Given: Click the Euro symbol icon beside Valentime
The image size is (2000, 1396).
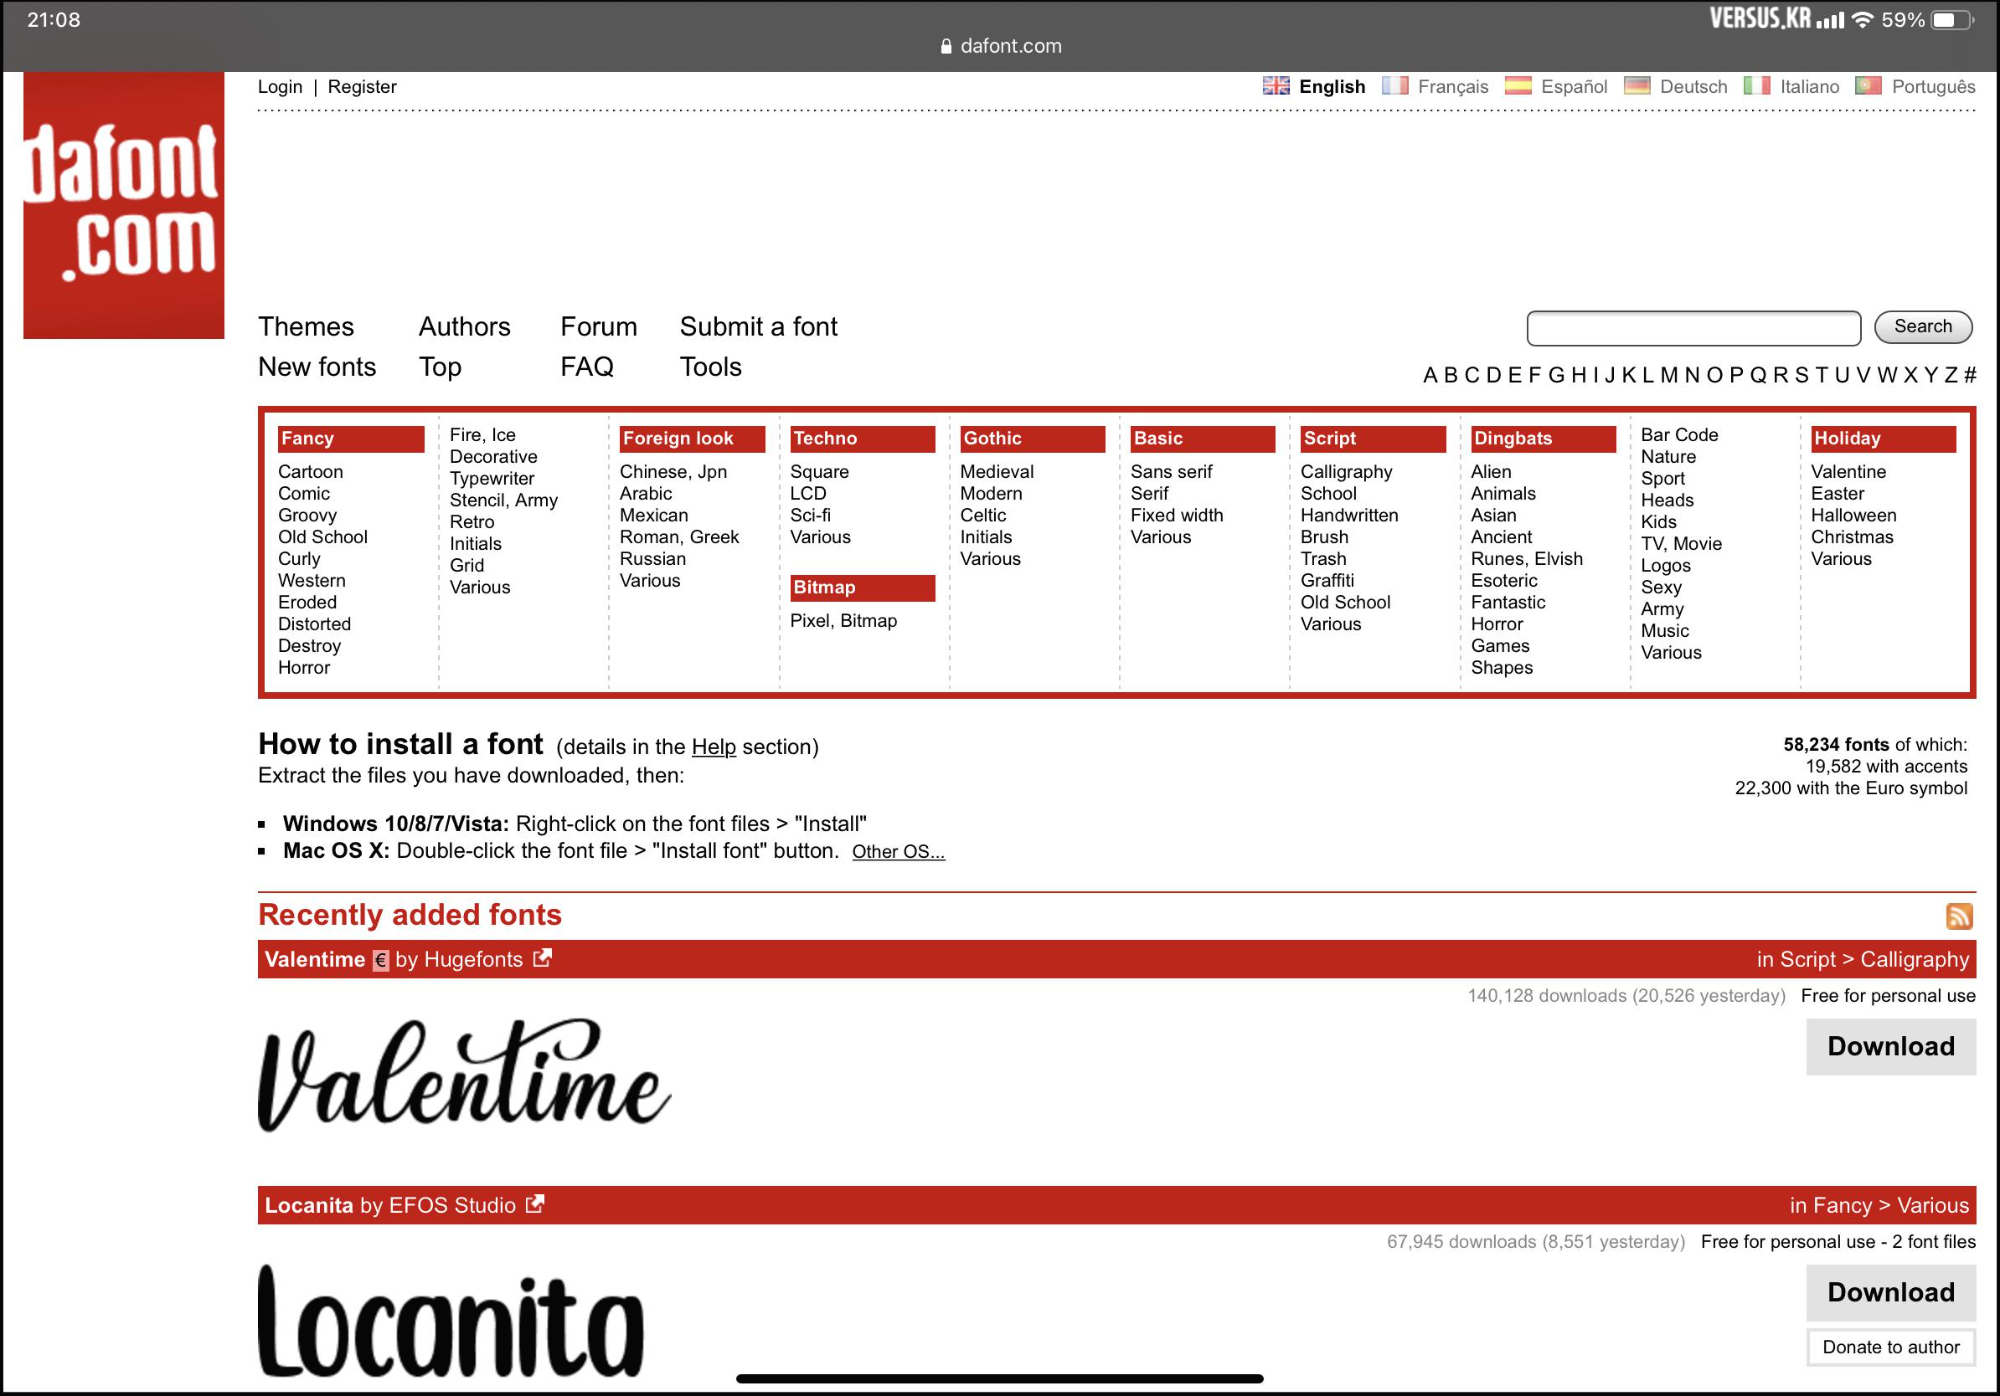Looking at the screenshot, I should pos(380,960).
